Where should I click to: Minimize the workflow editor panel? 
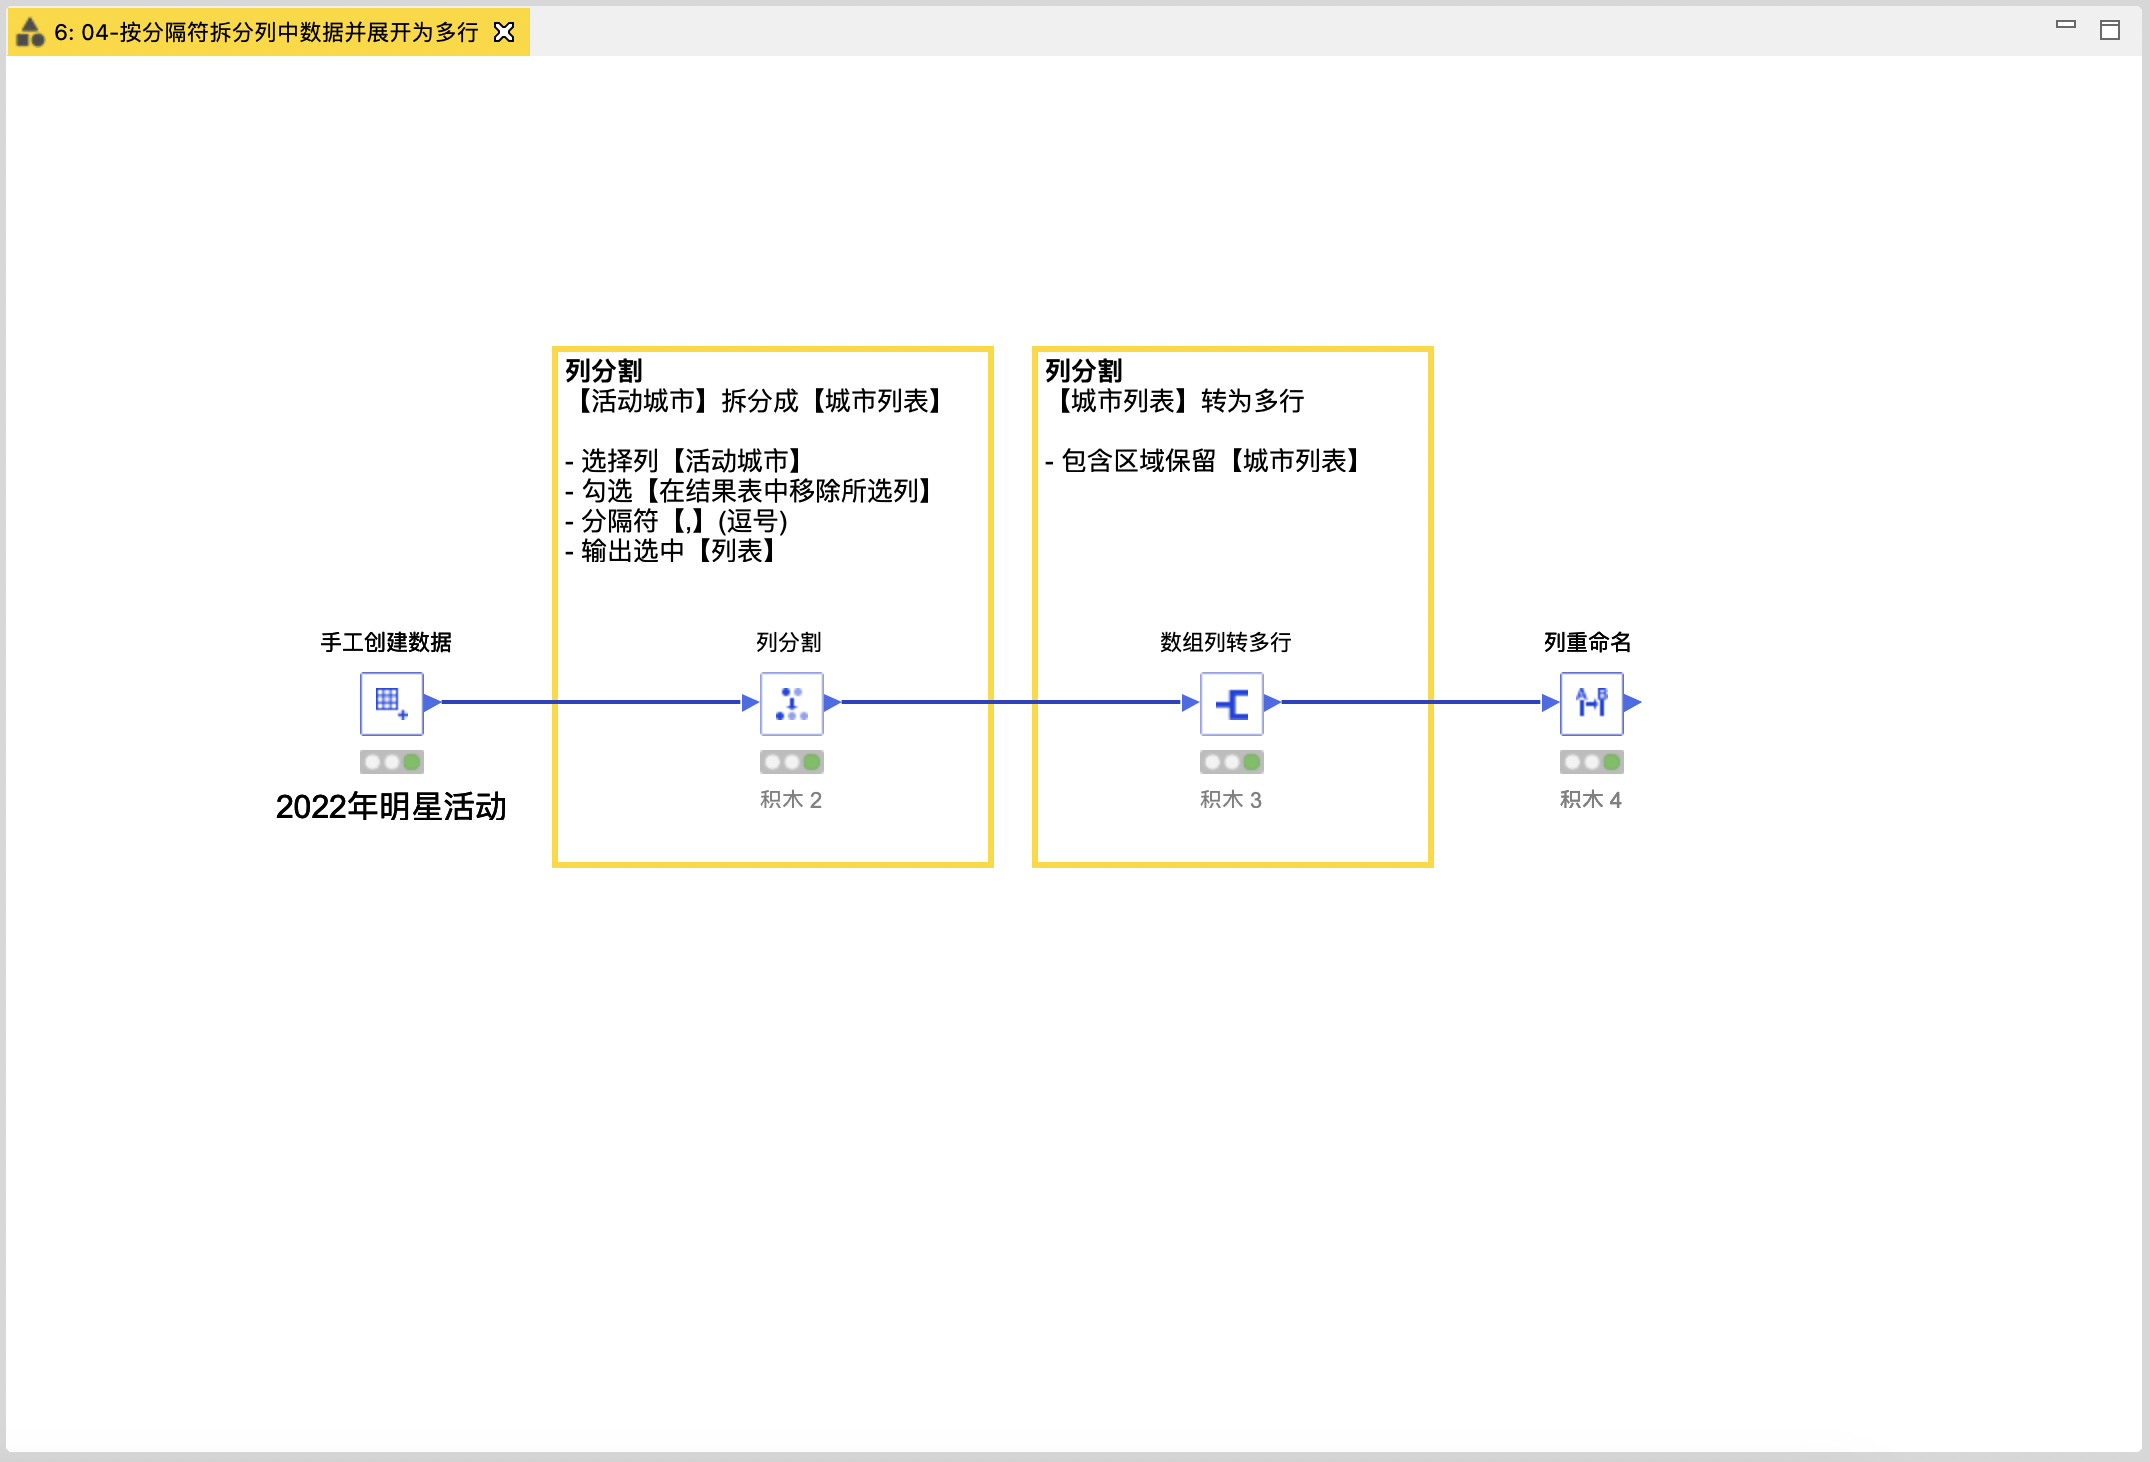2066,26
